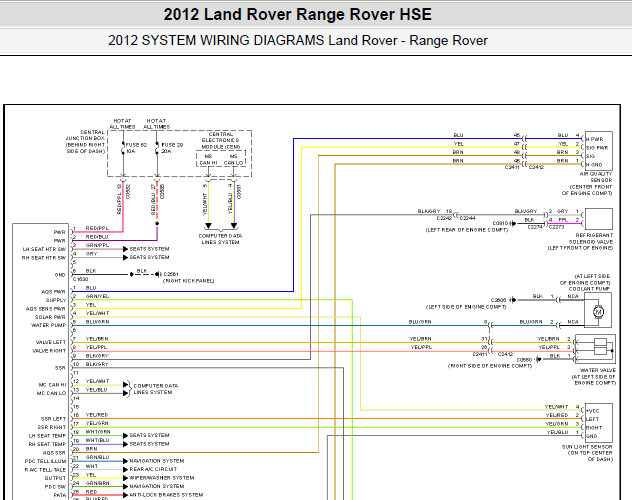This screenshot has width=632, height=500.
Task: Select the "RH SEAT TEMP" pin label
Action: [47, 444]
